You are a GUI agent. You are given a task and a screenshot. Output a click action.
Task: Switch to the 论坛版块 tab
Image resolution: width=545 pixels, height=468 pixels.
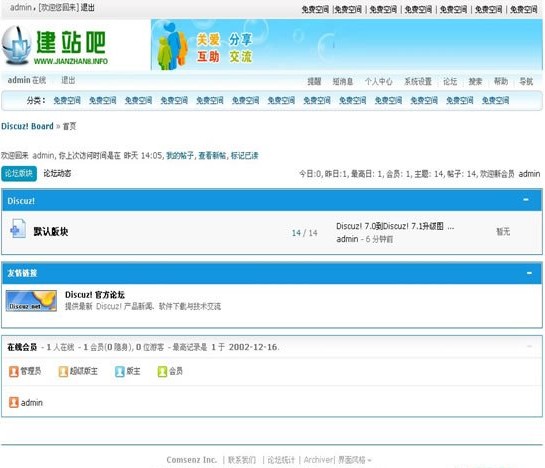[x=19, y=174]
